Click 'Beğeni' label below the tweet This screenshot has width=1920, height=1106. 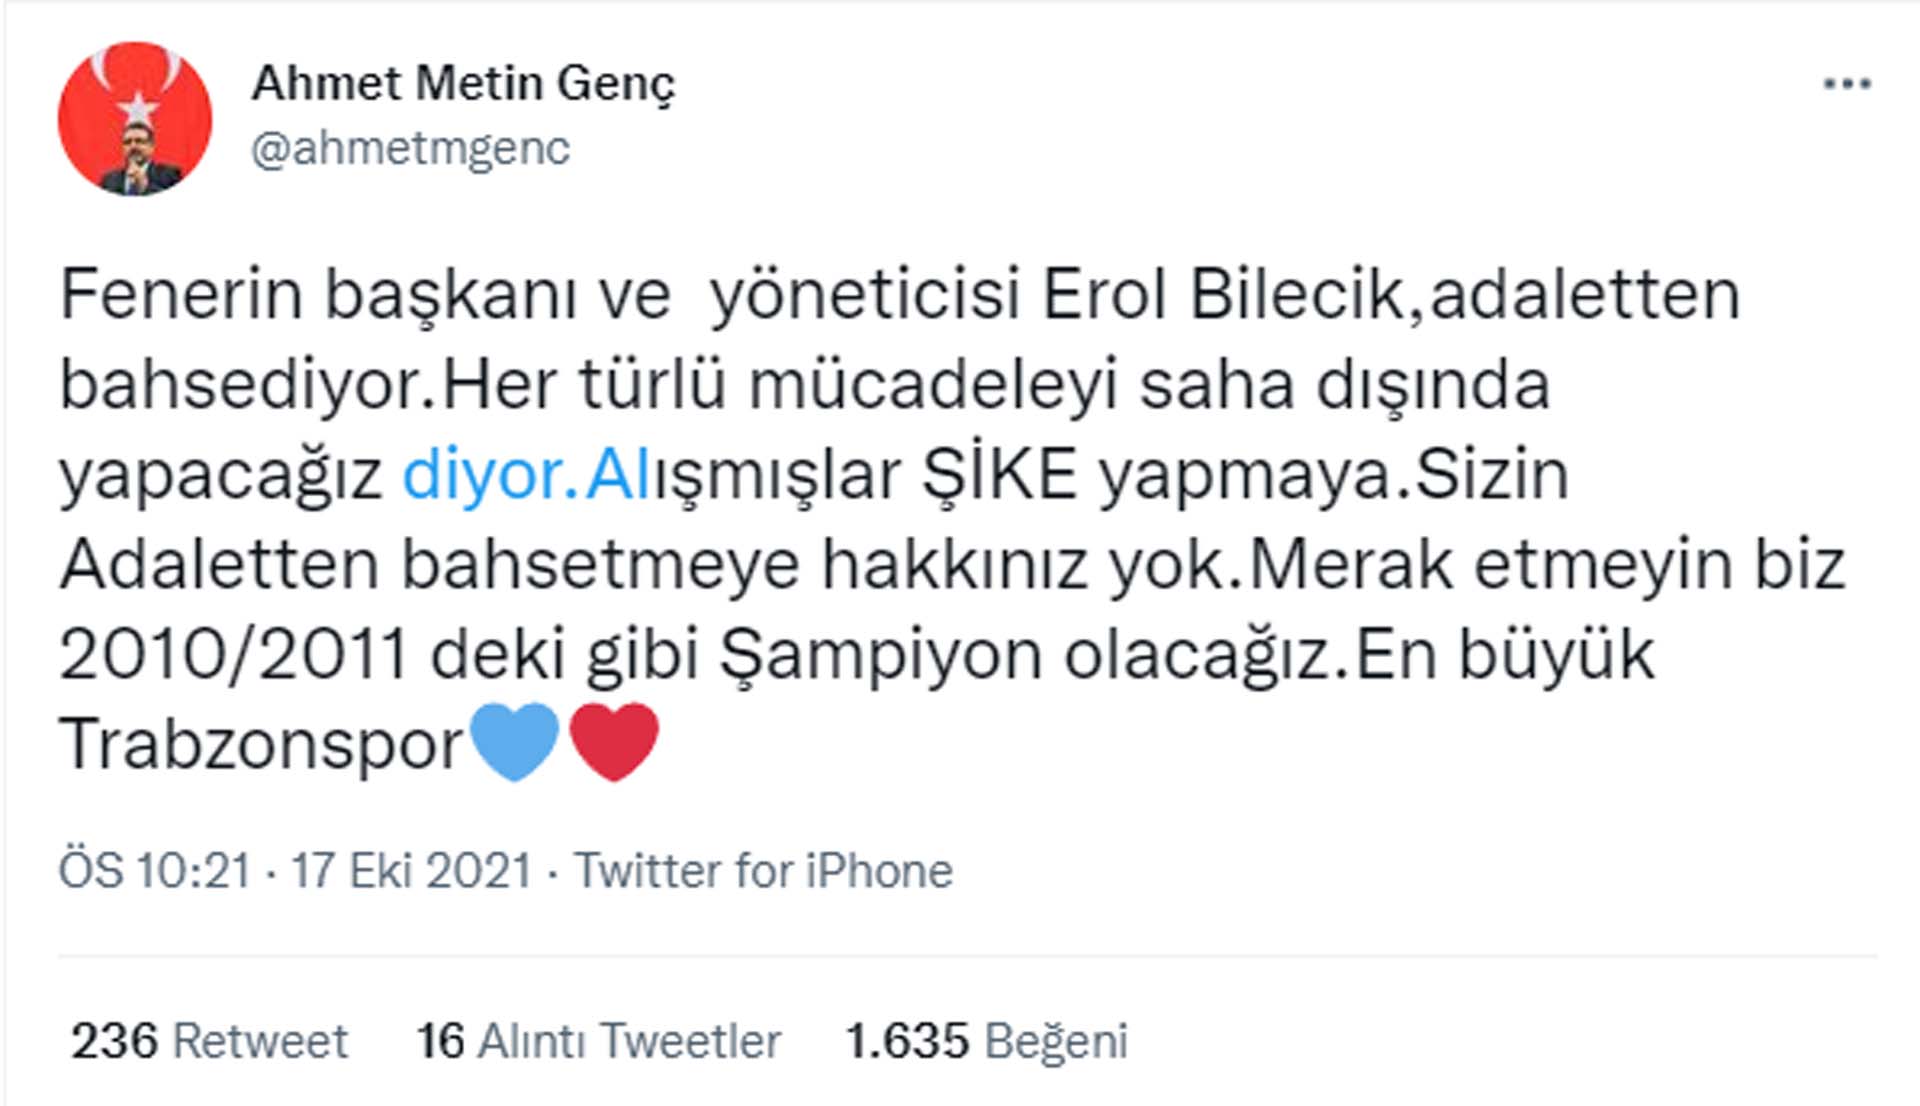click(x=1058, y=1041)
